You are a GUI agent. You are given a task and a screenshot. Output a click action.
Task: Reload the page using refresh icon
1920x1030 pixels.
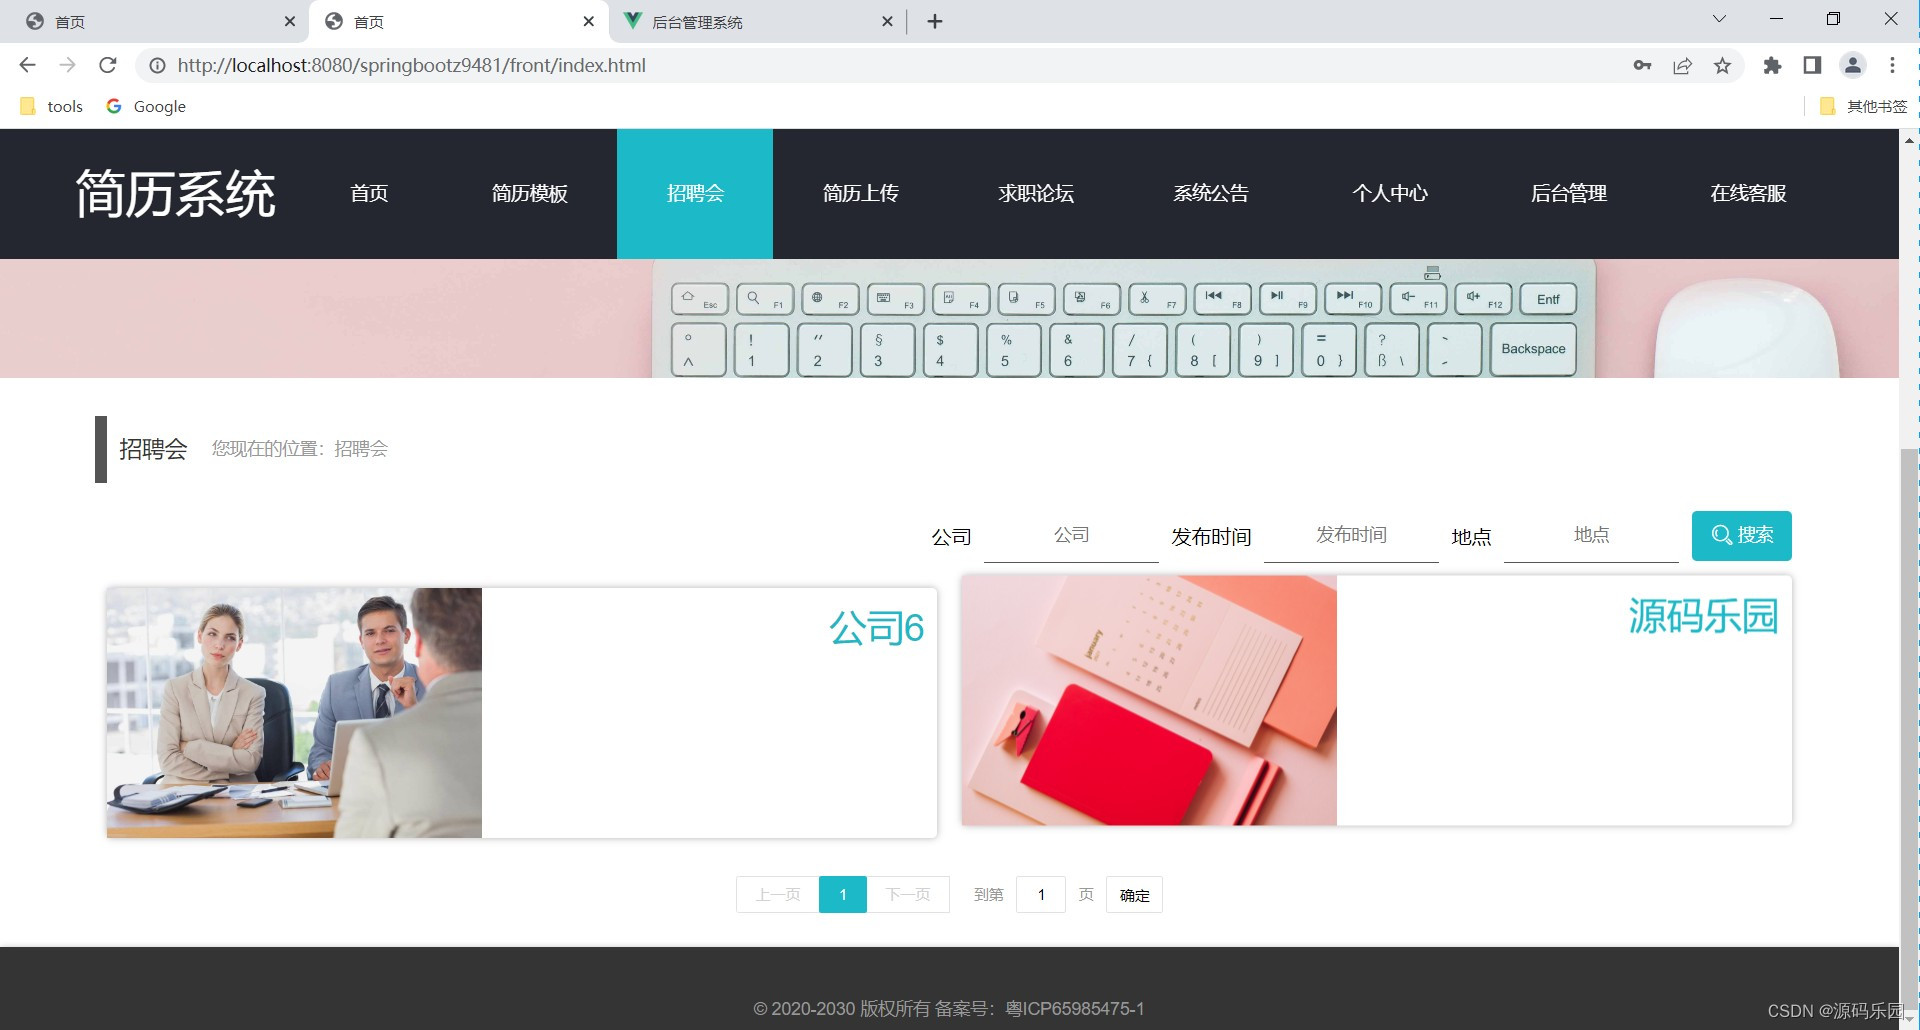[x=108, y=65]
